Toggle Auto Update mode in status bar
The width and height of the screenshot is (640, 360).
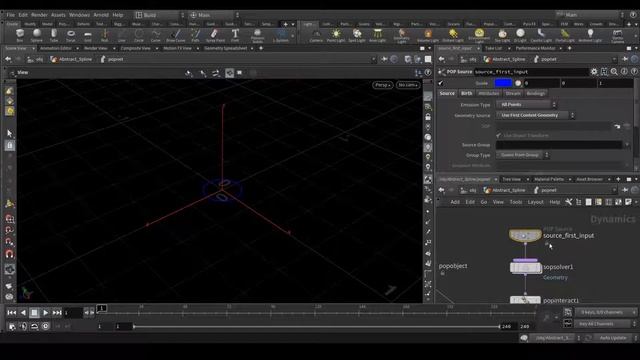(x=612, y=338)
